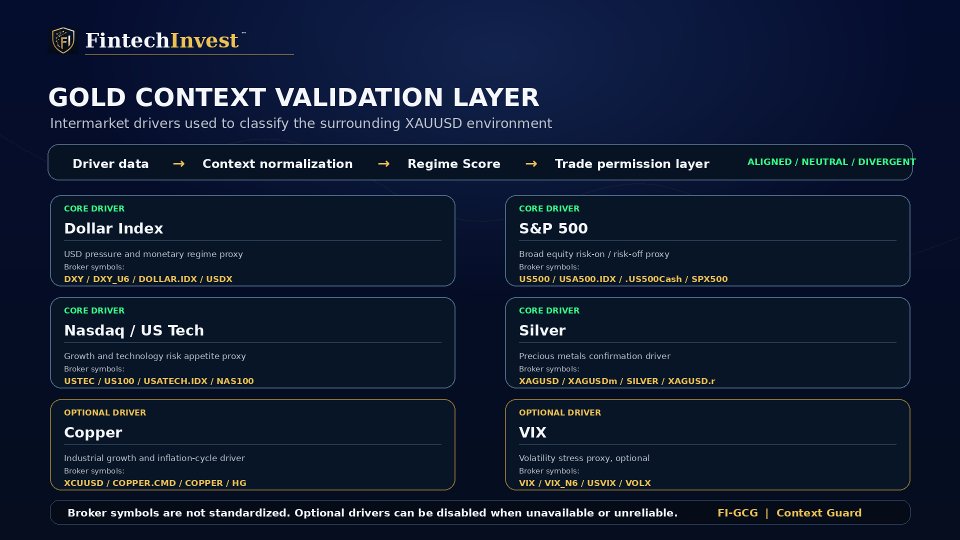Click Growth and technology risk appetite description
Viewport: 960px width, 540px height.
155,356
